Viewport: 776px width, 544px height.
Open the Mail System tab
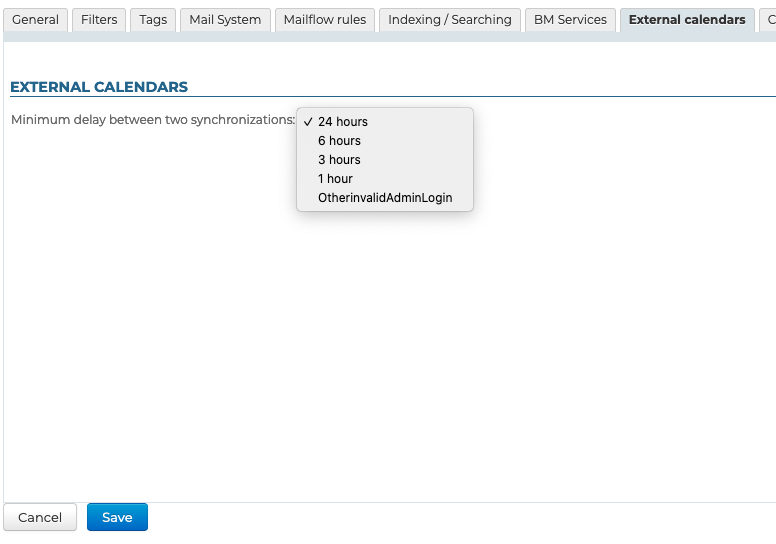pos(225,20)
